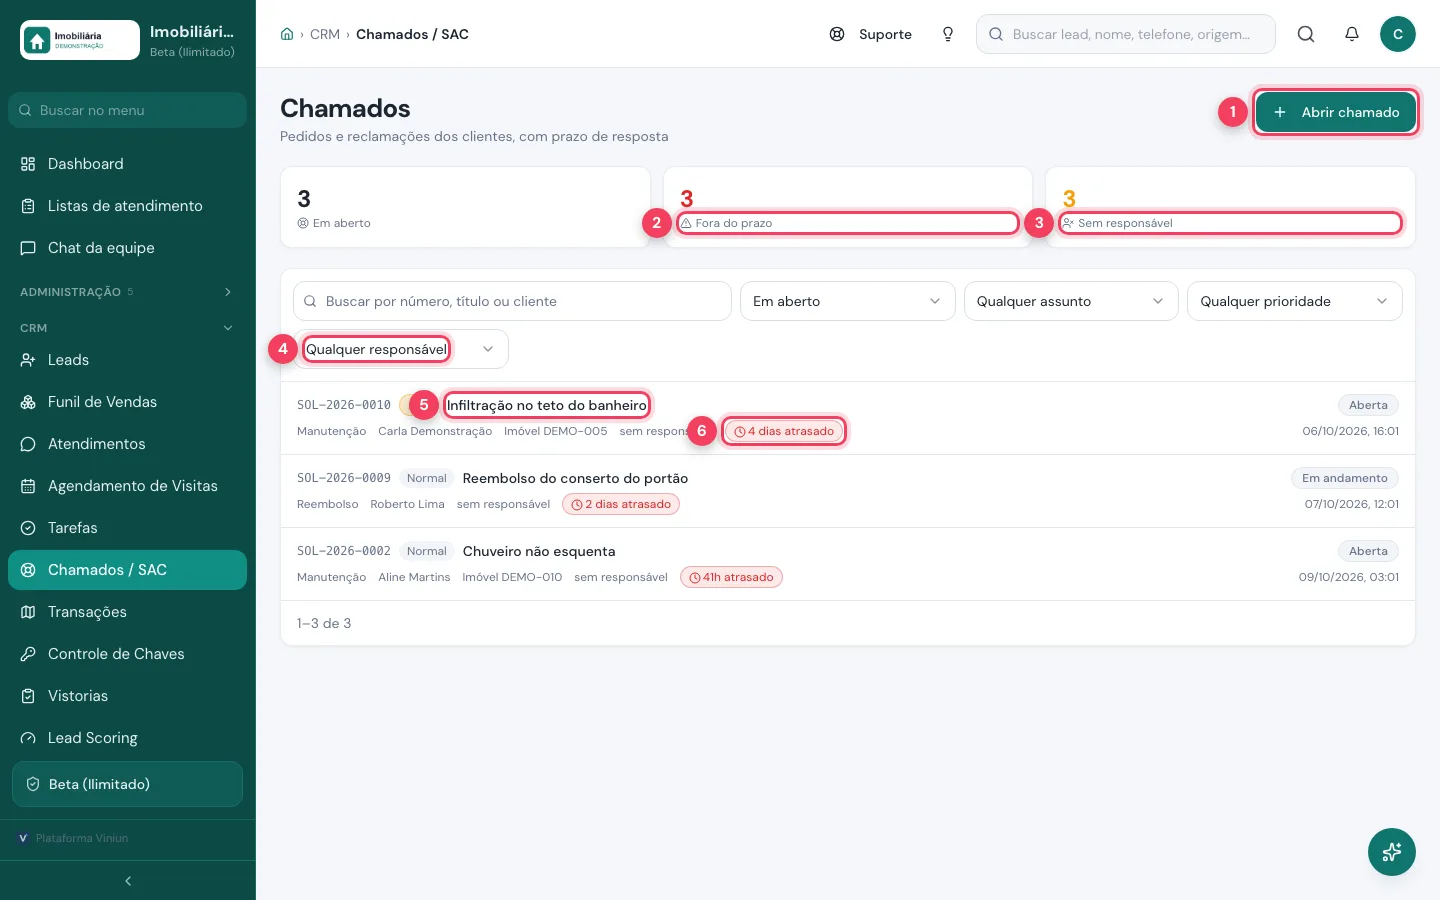Open the notifications bell

click(1352, 34)
